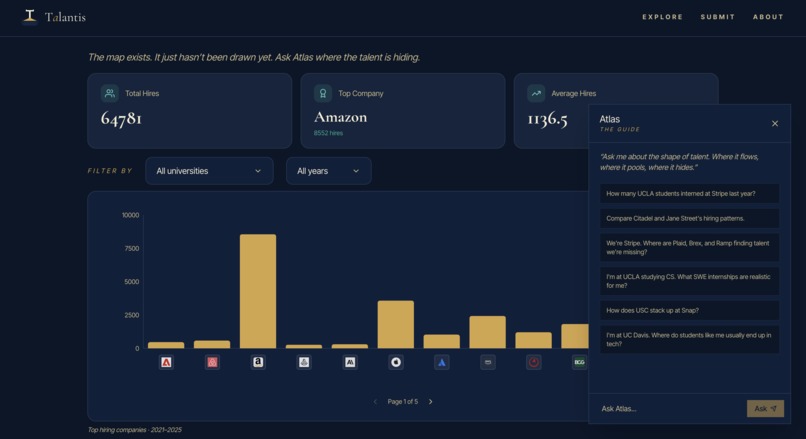Image resolution: width=806 pixels, height=439 pixels.
Task: Go to previous chart page arrow
Action: point(375,401)
